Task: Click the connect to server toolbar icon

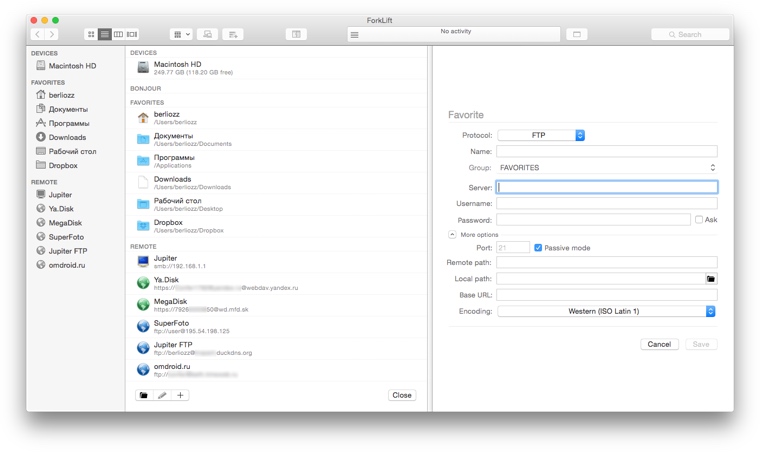Action: click(207, 34)
